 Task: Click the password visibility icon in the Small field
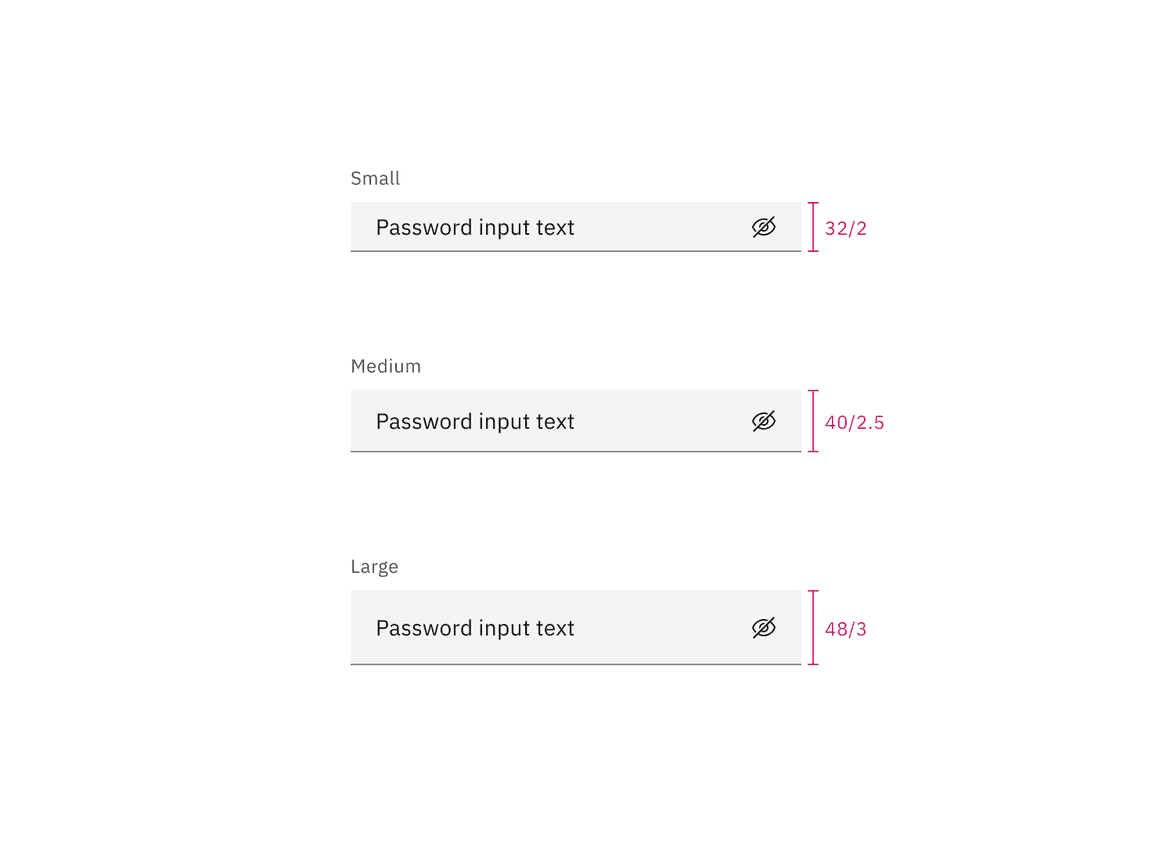pos(764,227)
